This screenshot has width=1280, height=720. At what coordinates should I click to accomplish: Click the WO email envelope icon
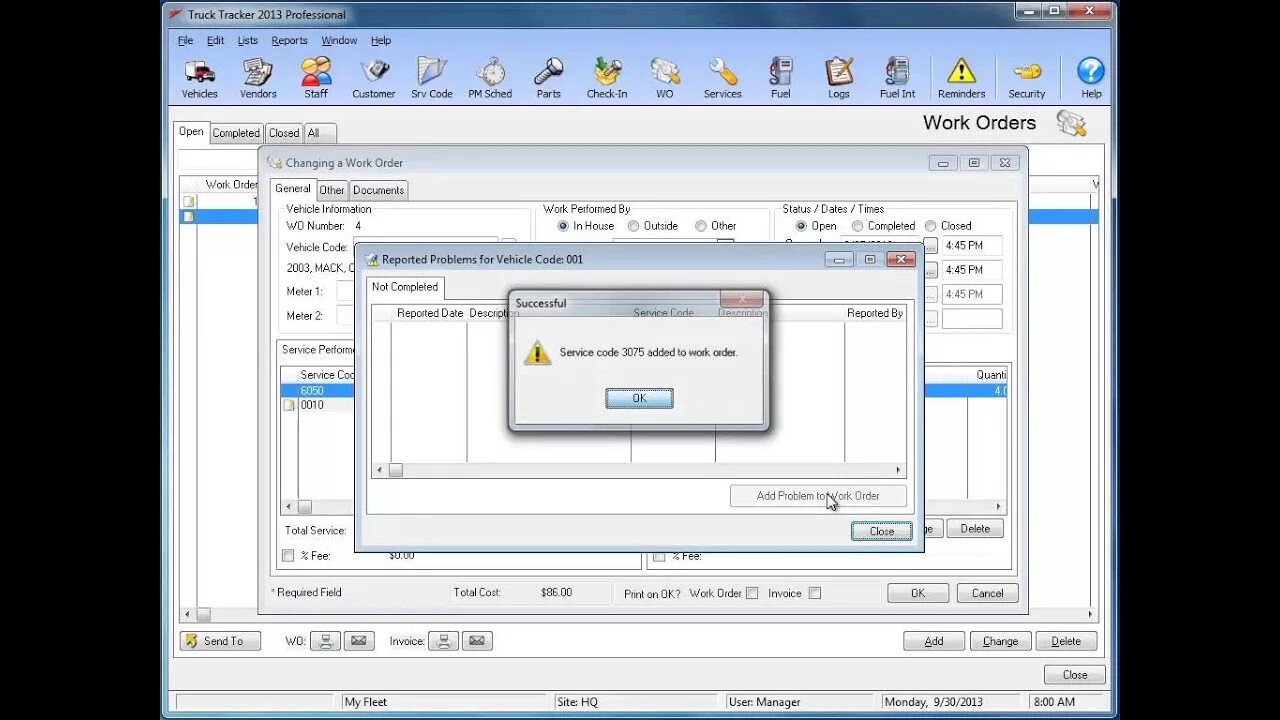[359, 641]
